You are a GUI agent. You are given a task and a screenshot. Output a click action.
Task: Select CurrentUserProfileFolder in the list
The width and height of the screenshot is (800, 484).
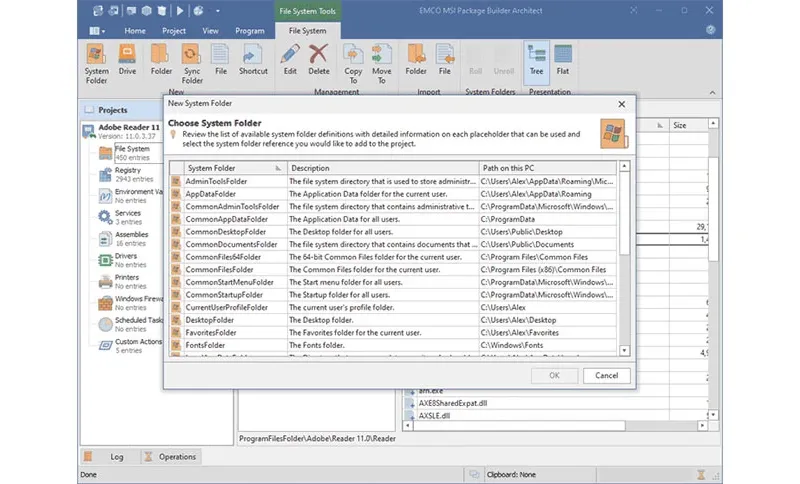[393, 307]
